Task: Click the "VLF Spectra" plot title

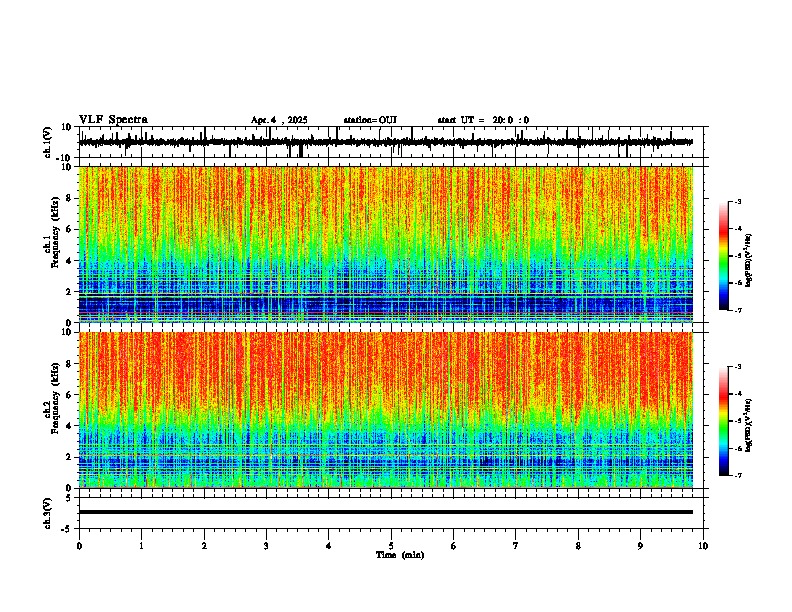Action: [x=113, y=120]
